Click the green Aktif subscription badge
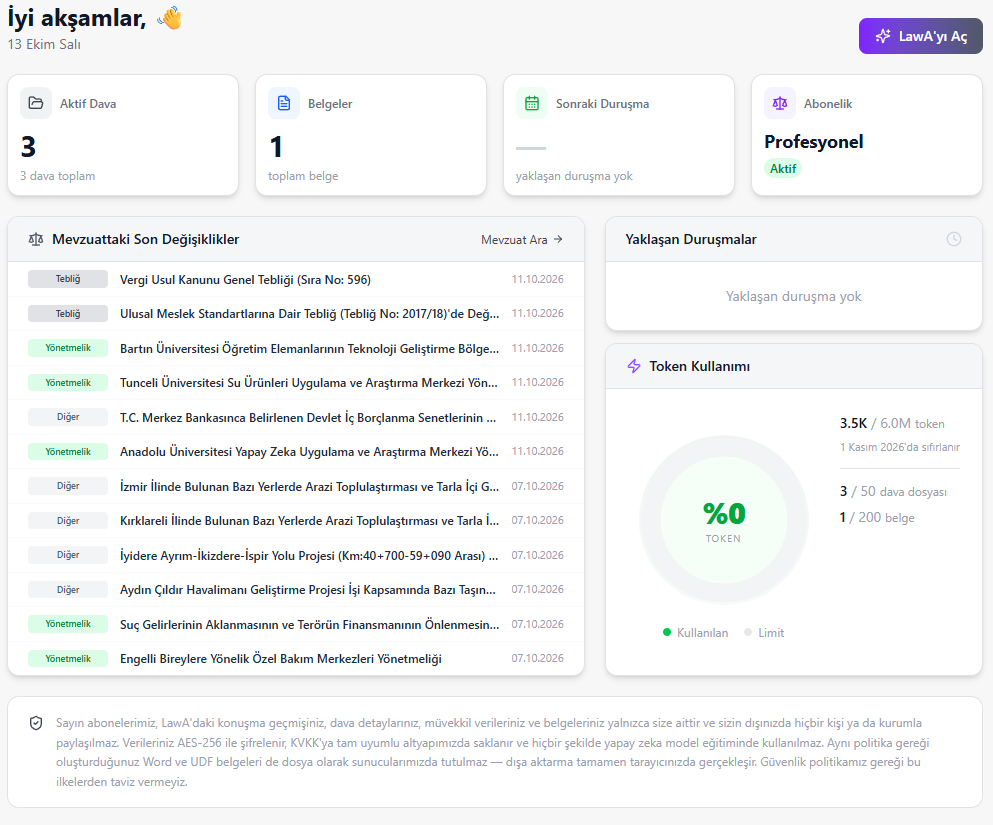The width and height of the screenshot is (993, 825). 783,168
